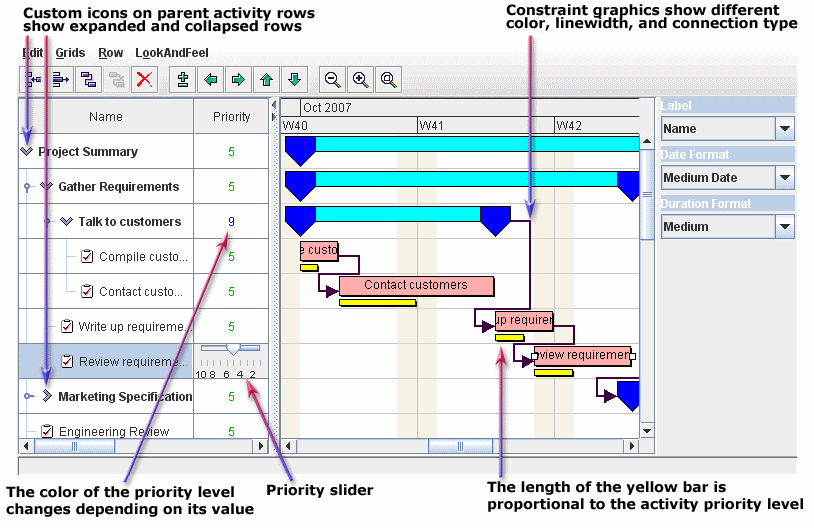The width and height of the screenshot is (814, 528).
Task: Click the zoom in magnifier icon
Action: click(361, 80)
